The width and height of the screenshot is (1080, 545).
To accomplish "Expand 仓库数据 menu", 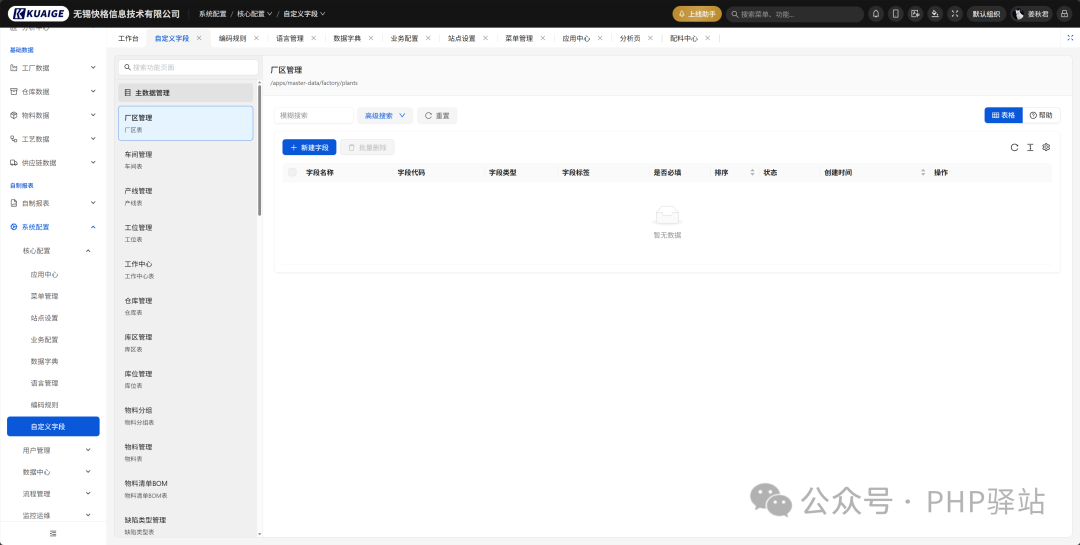I will (x=93, y=92).
